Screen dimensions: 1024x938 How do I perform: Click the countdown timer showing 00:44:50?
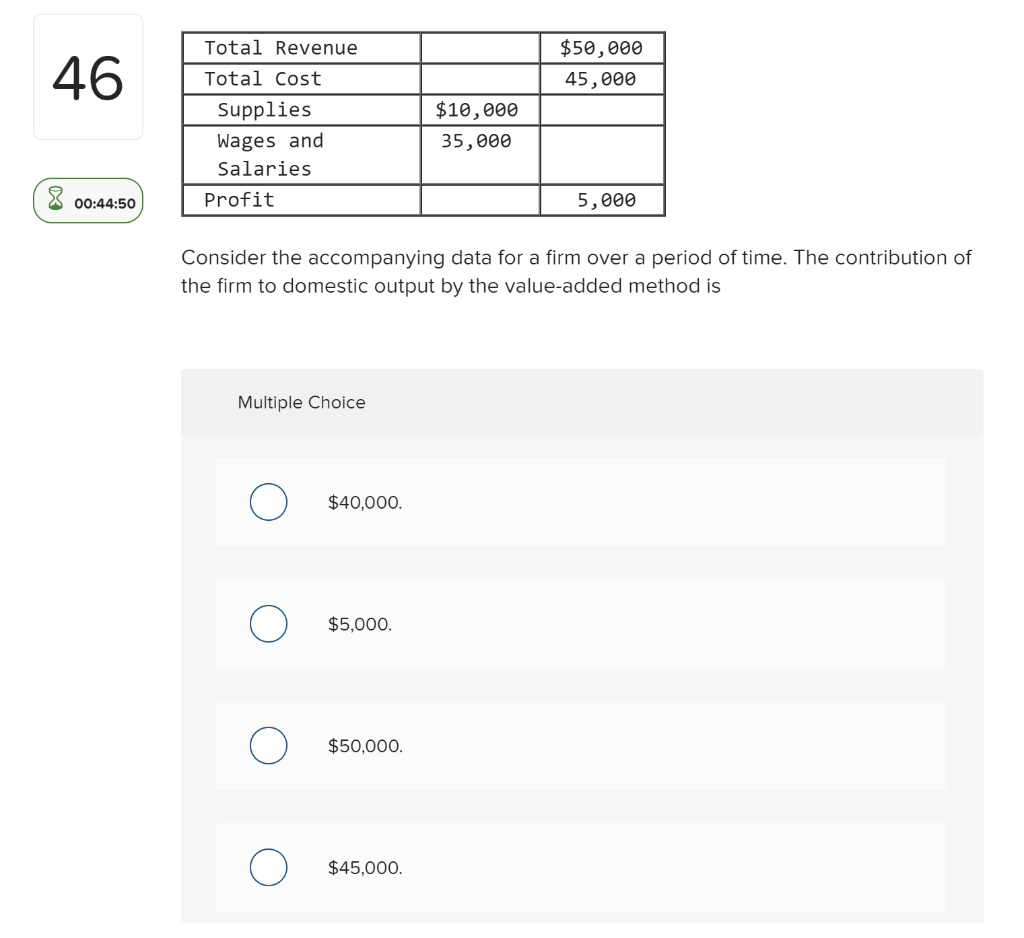(103, 200)
